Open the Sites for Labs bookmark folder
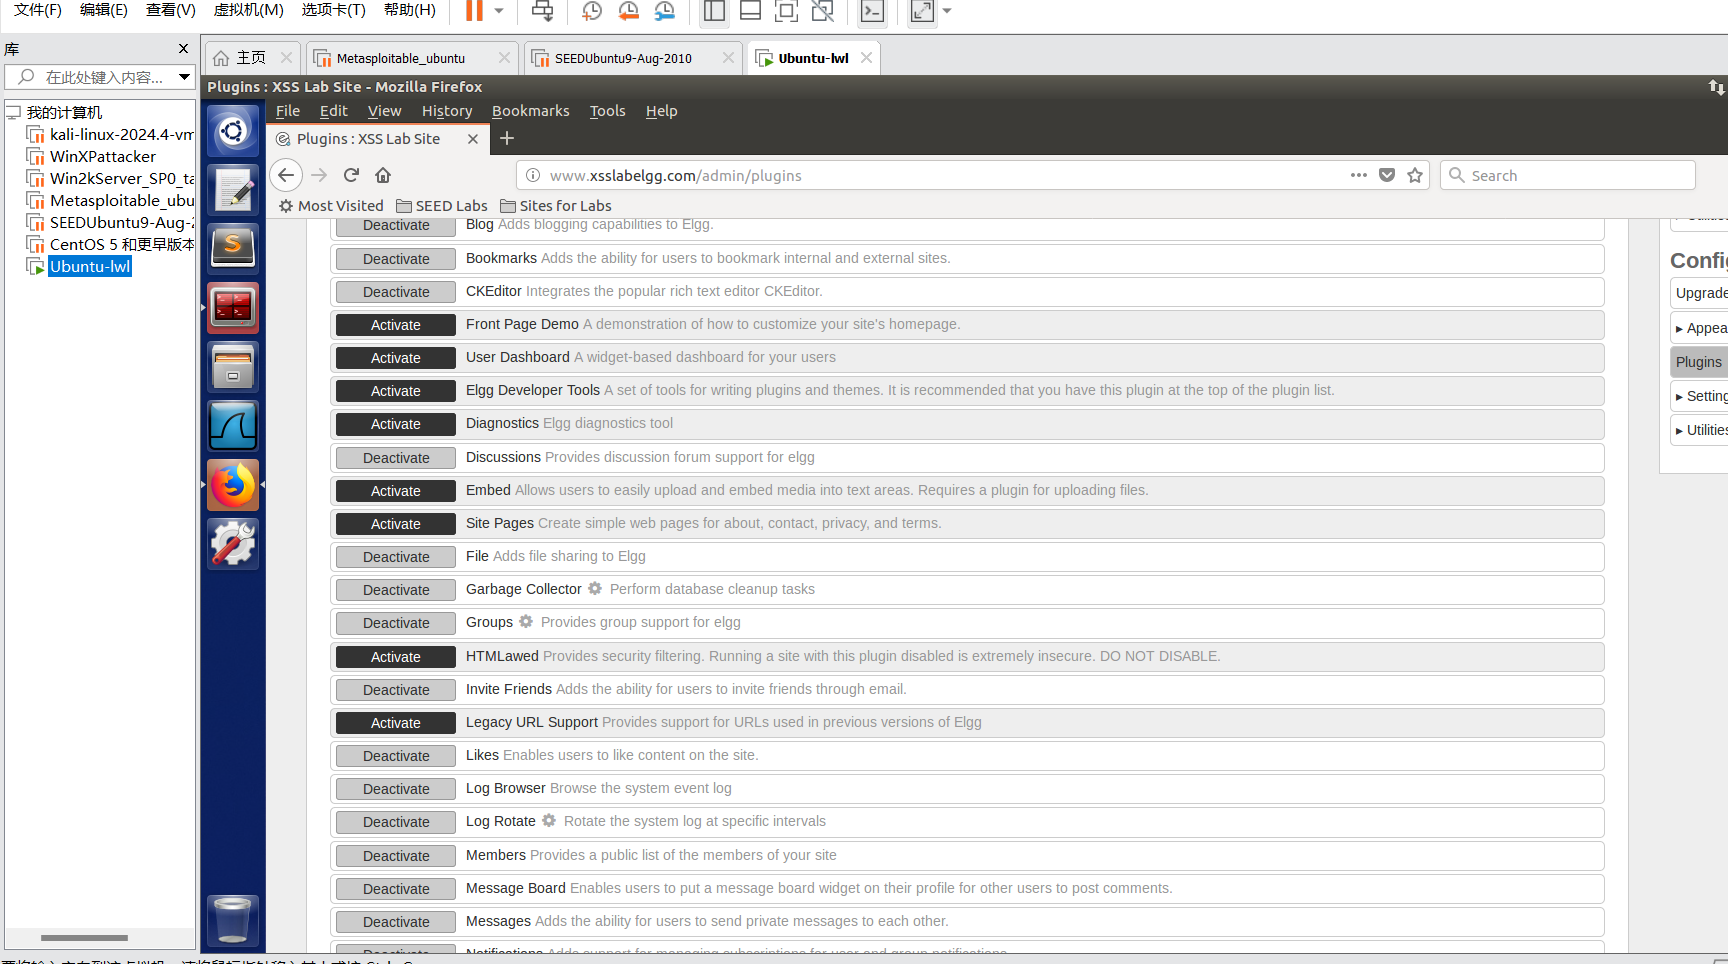Screen dimensions: 1728x964 pos(556,206)
